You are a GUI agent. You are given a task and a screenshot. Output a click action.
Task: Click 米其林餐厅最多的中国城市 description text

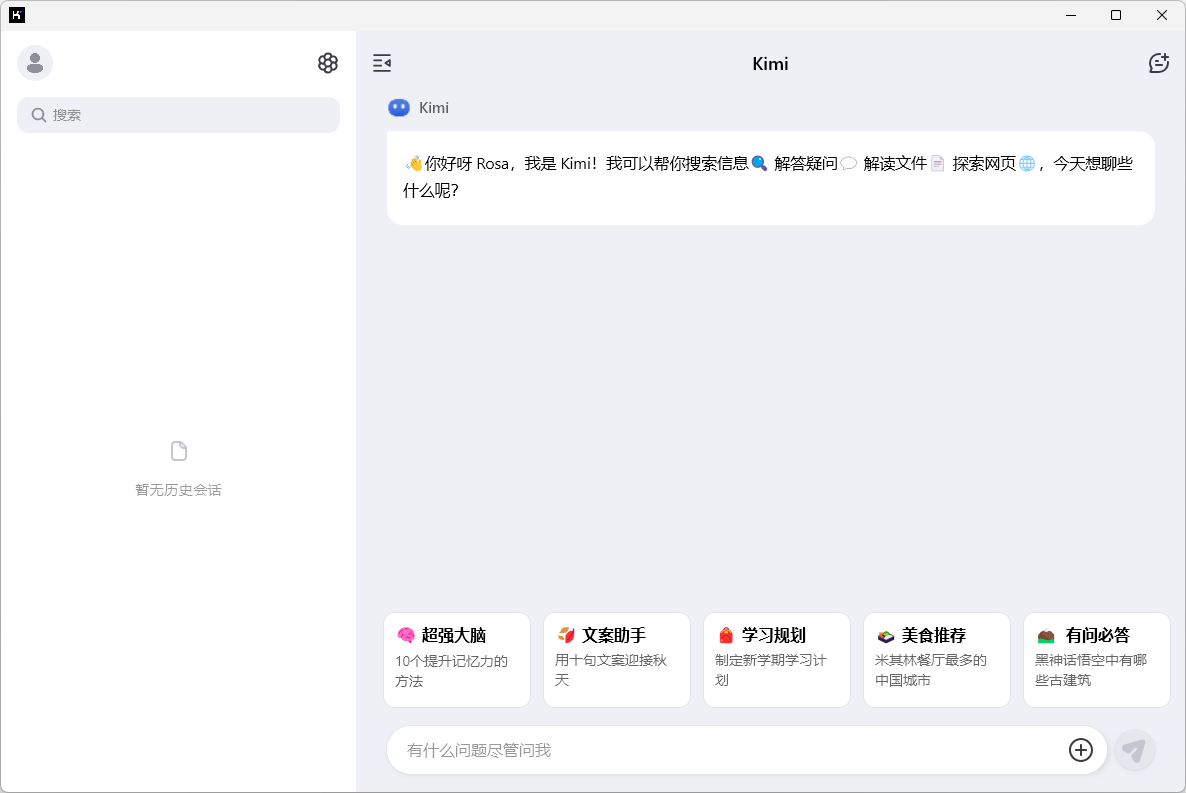click(x=930, y=670)
